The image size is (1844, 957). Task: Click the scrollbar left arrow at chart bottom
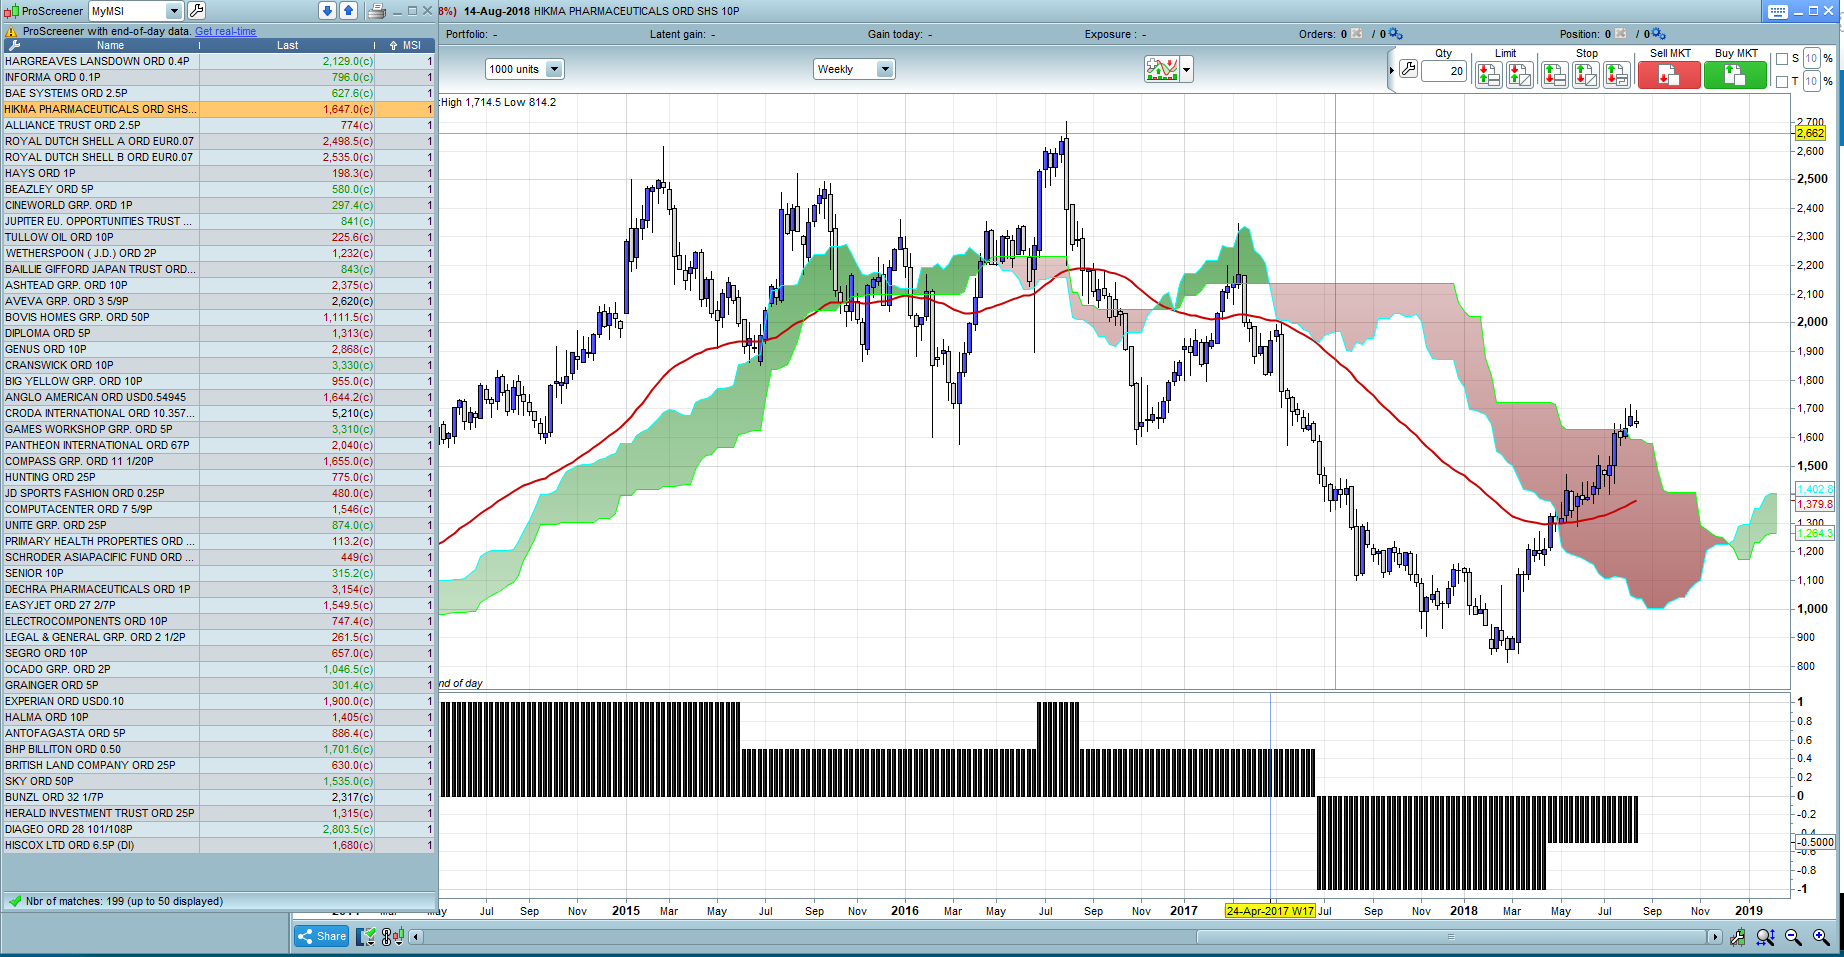click(416, 937)
